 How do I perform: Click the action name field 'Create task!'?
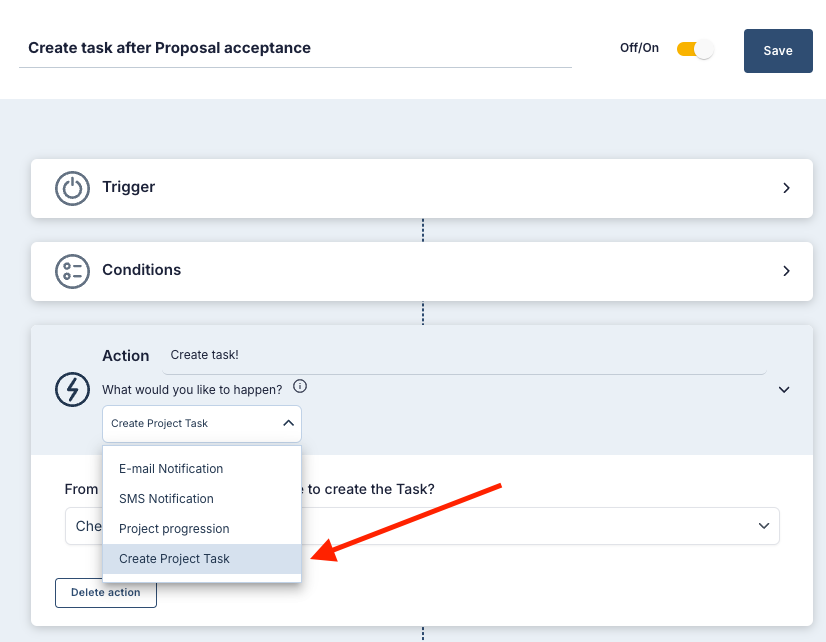[x=464, y=355]
